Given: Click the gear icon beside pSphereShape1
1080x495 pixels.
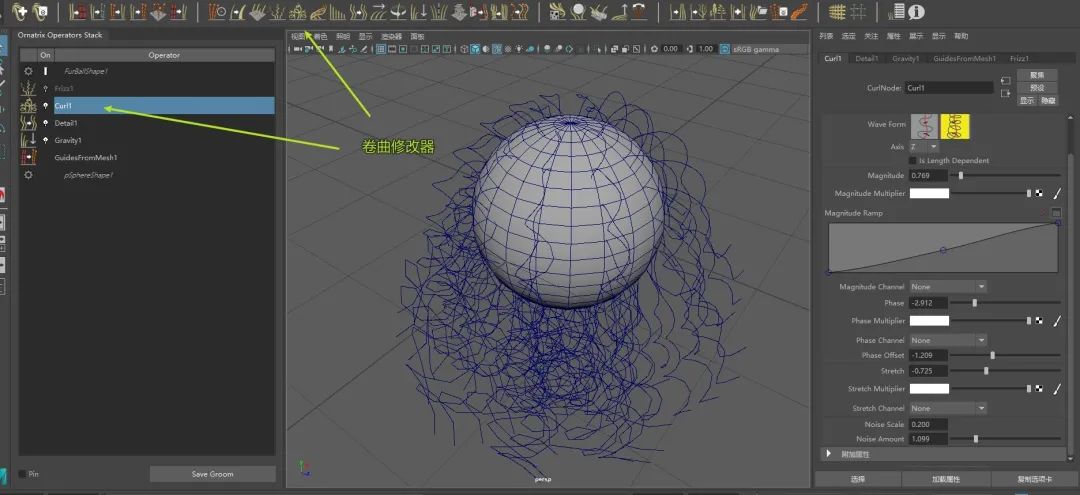Looking at the screenshot, I should pos(28,175).
